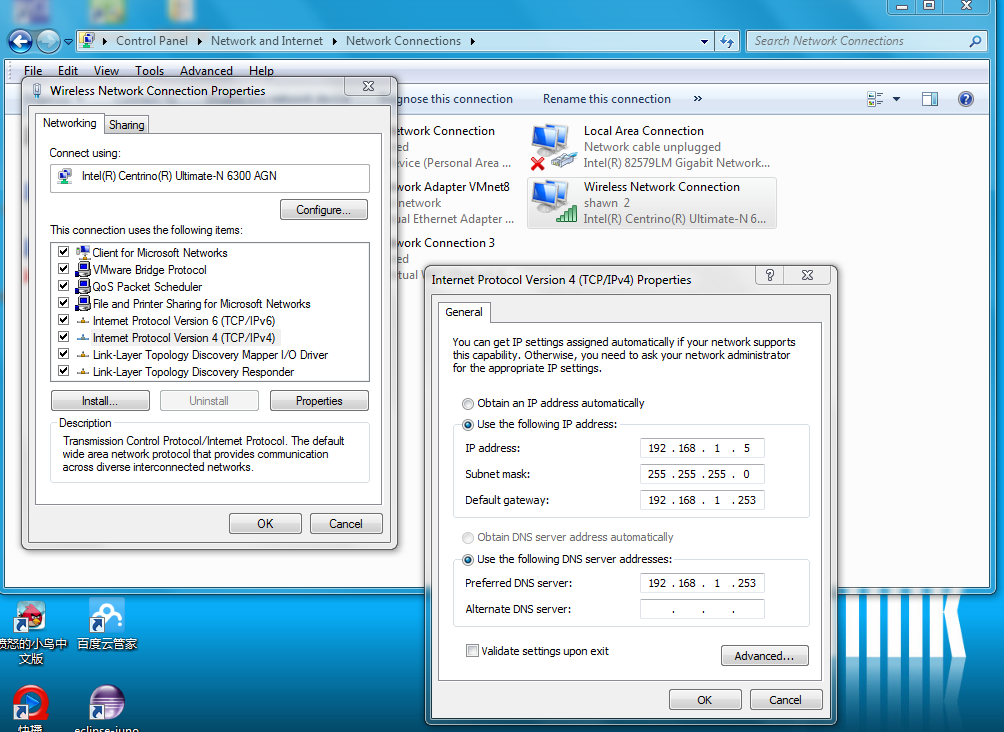Show more toolbar commands chevron
This screenshot has width=1004, height=732.
pyautogui.click(x=697, y=99)
